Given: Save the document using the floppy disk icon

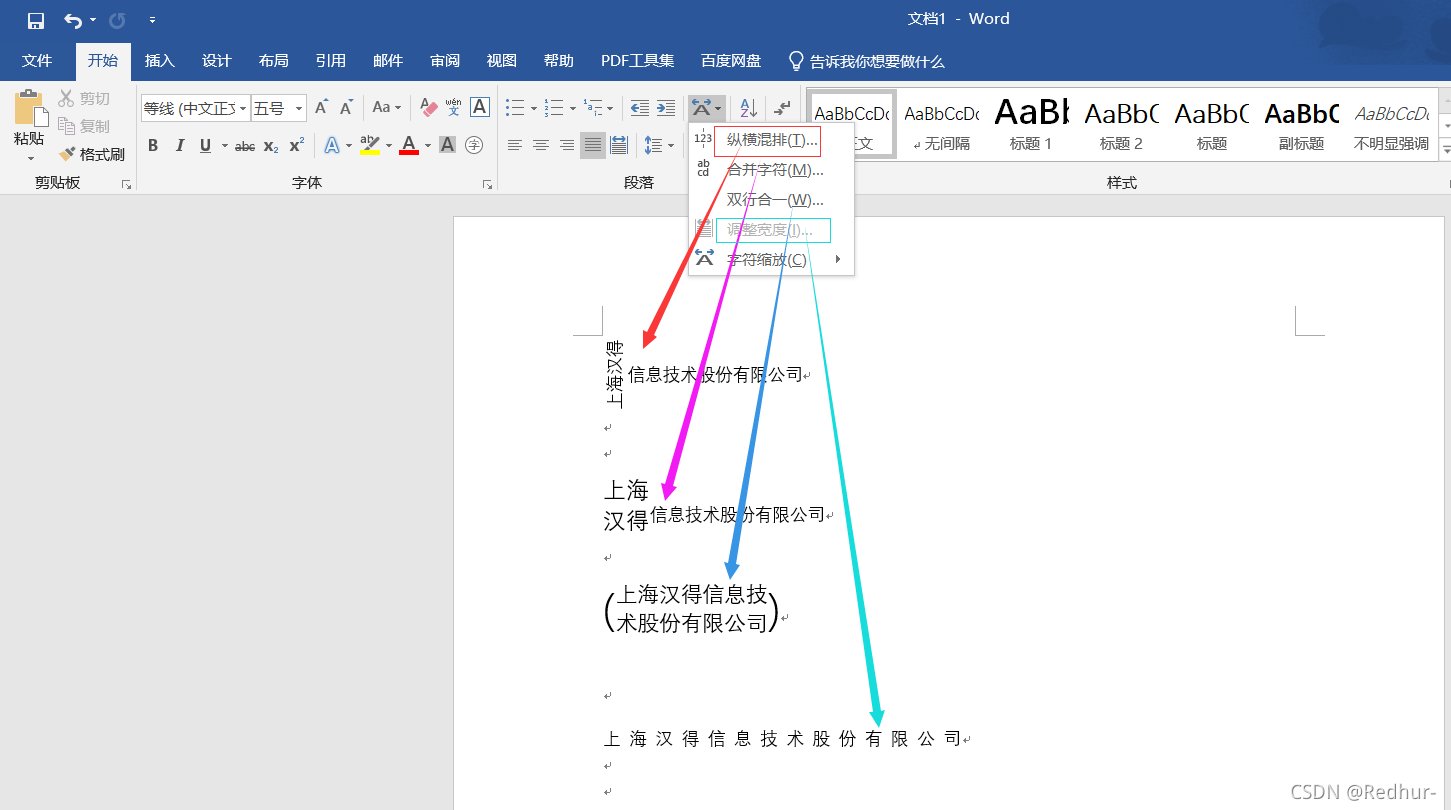Looking at the screenshot, I should tap(36, 20).
